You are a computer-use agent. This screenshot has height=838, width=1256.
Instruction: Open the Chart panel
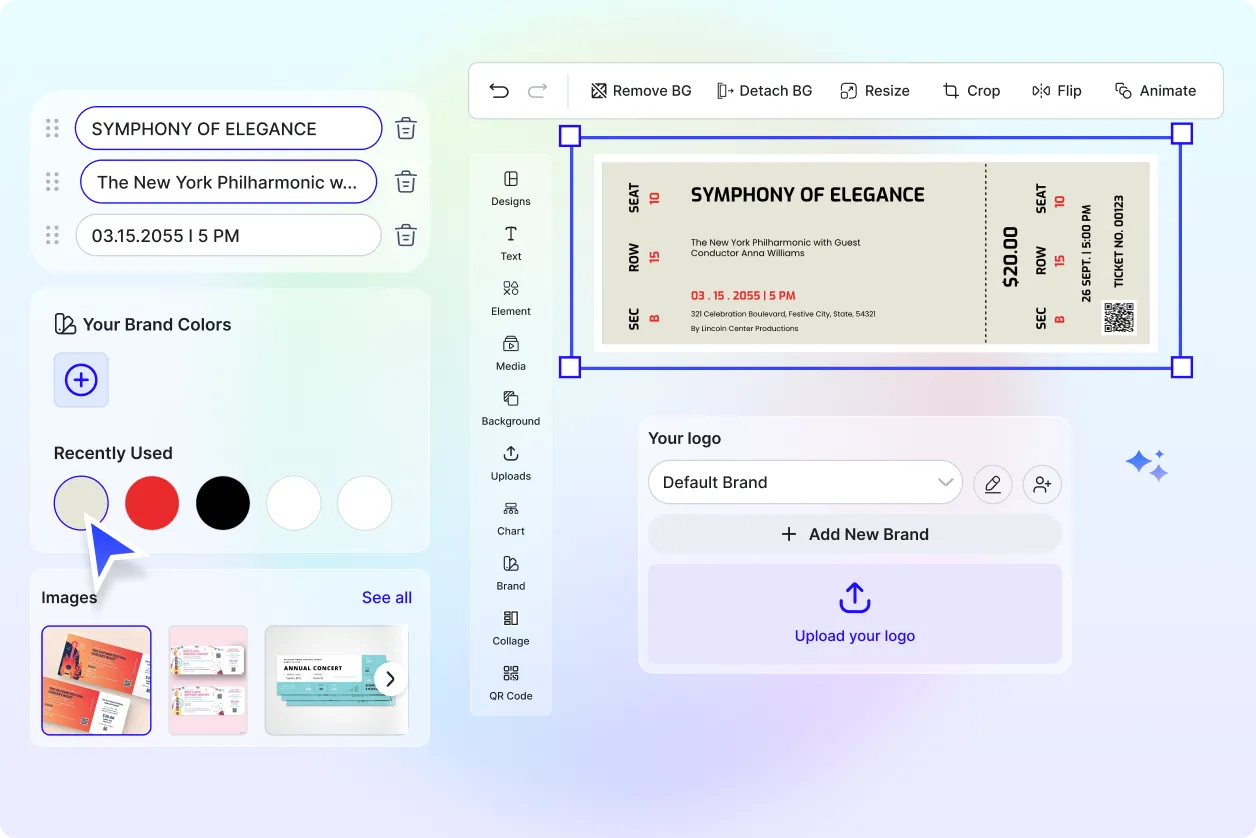pyautogui.click(x=510, y=519)
